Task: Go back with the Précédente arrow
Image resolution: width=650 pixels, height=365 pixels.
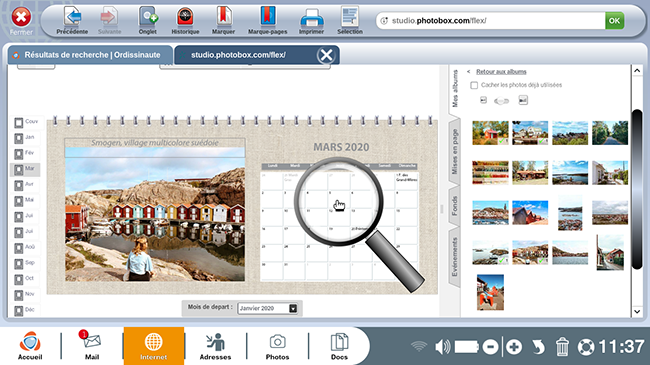Action: pos(72,21)
